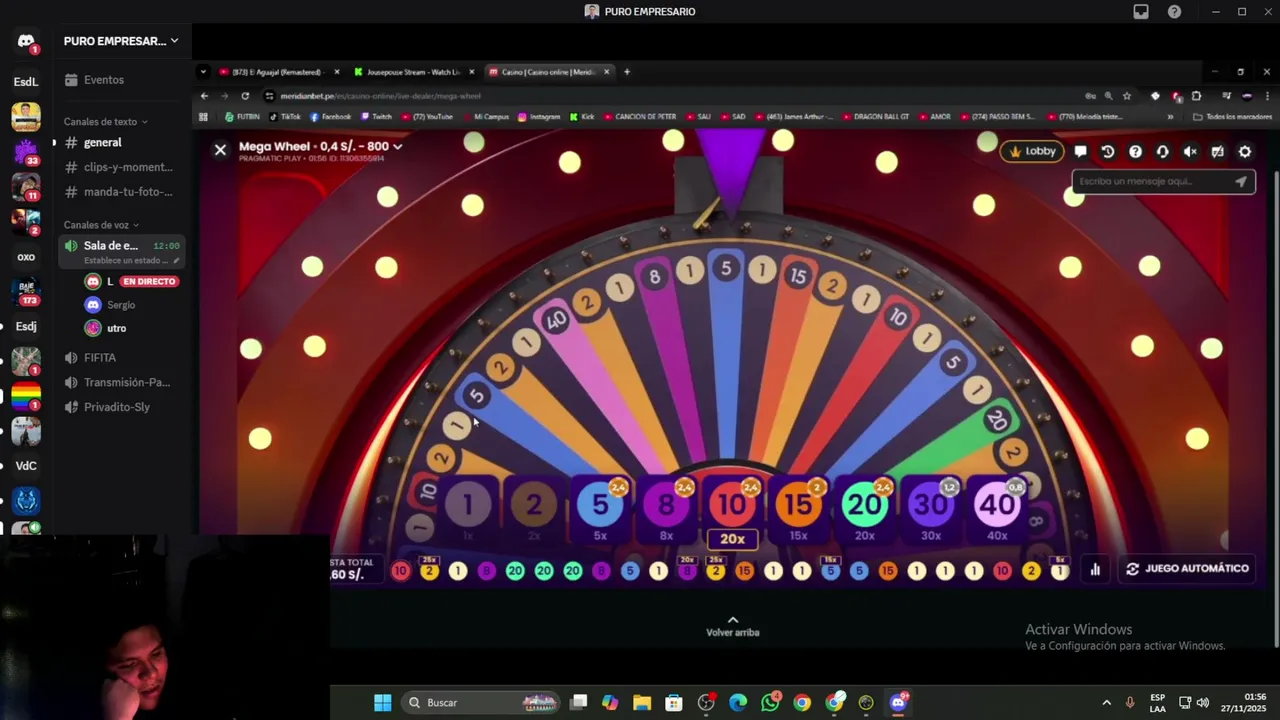This screenshot has height=720, width=1280.
Task: Go to casino Lobby button
Action: pyautogui.click(x=1032, y=152)
